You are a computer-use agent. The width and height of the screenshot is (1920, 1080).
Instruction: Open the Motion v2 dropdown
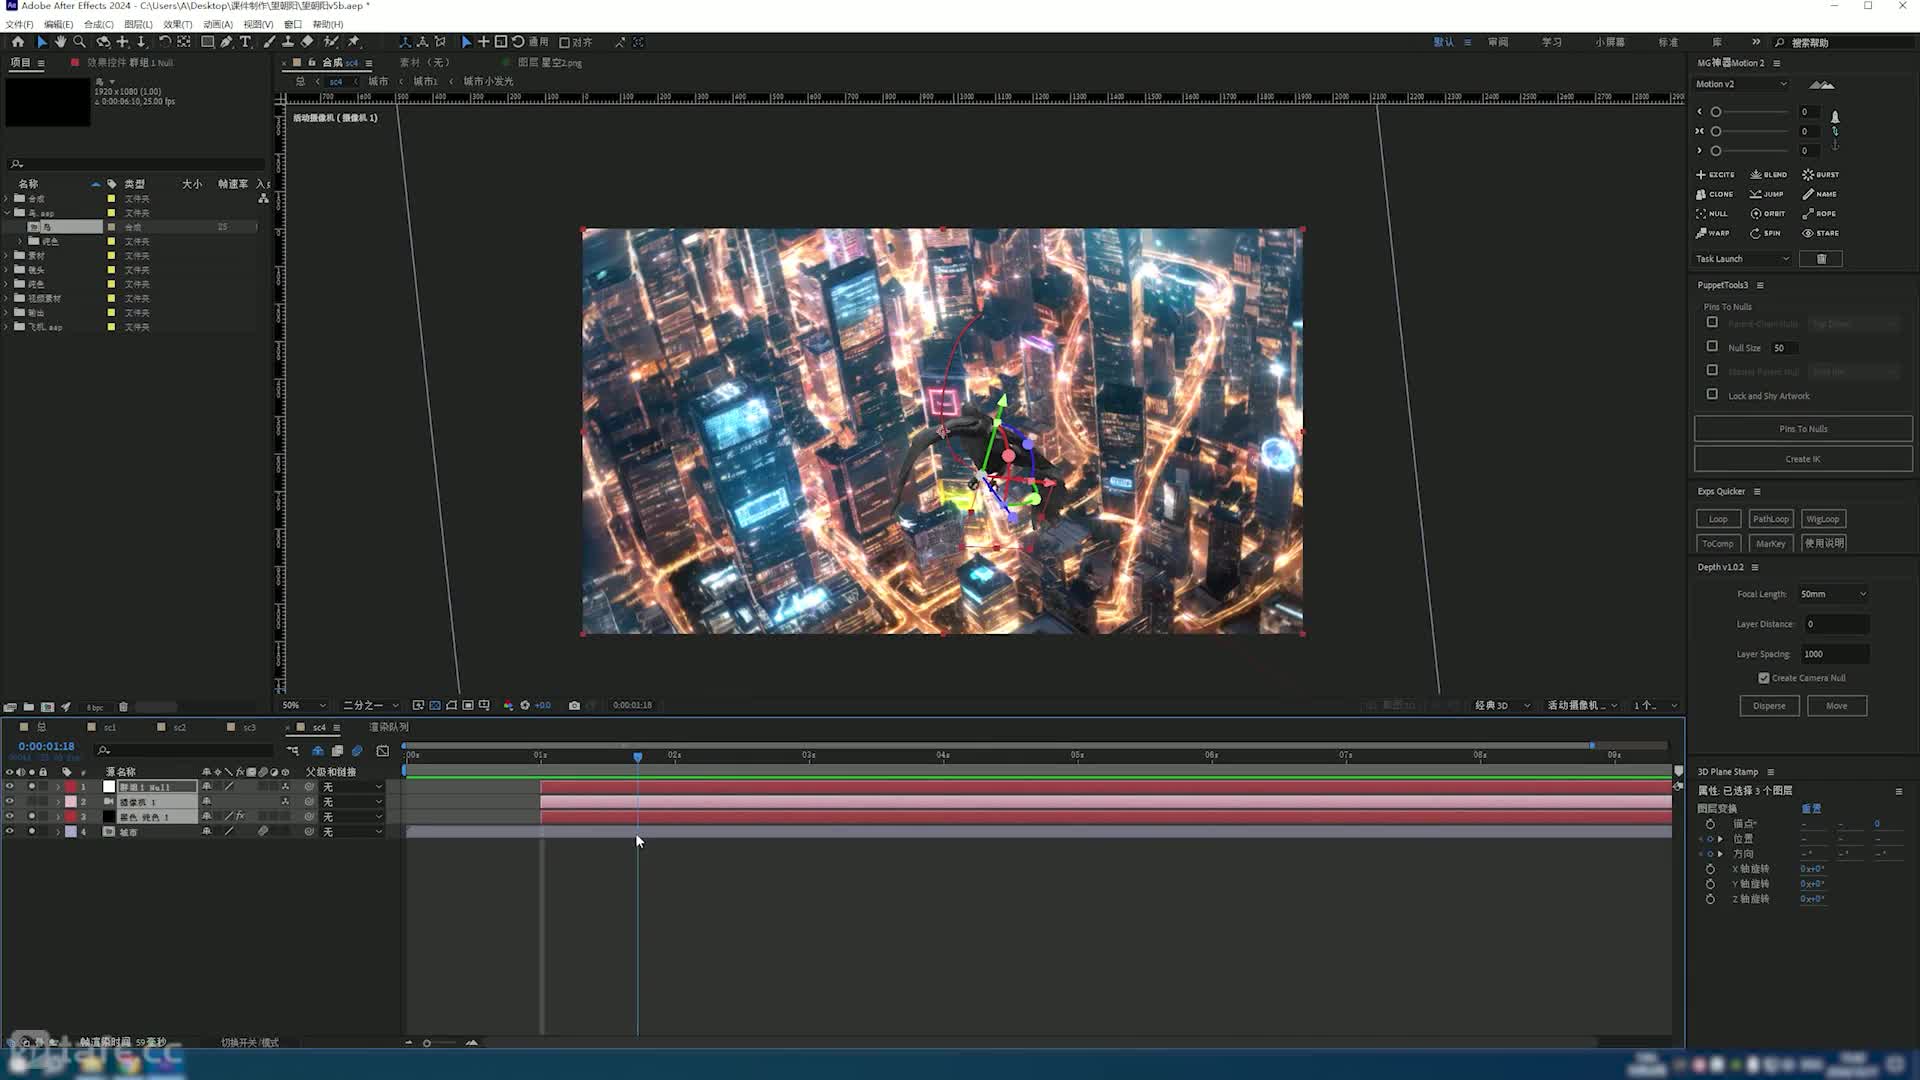point(1741,84)
